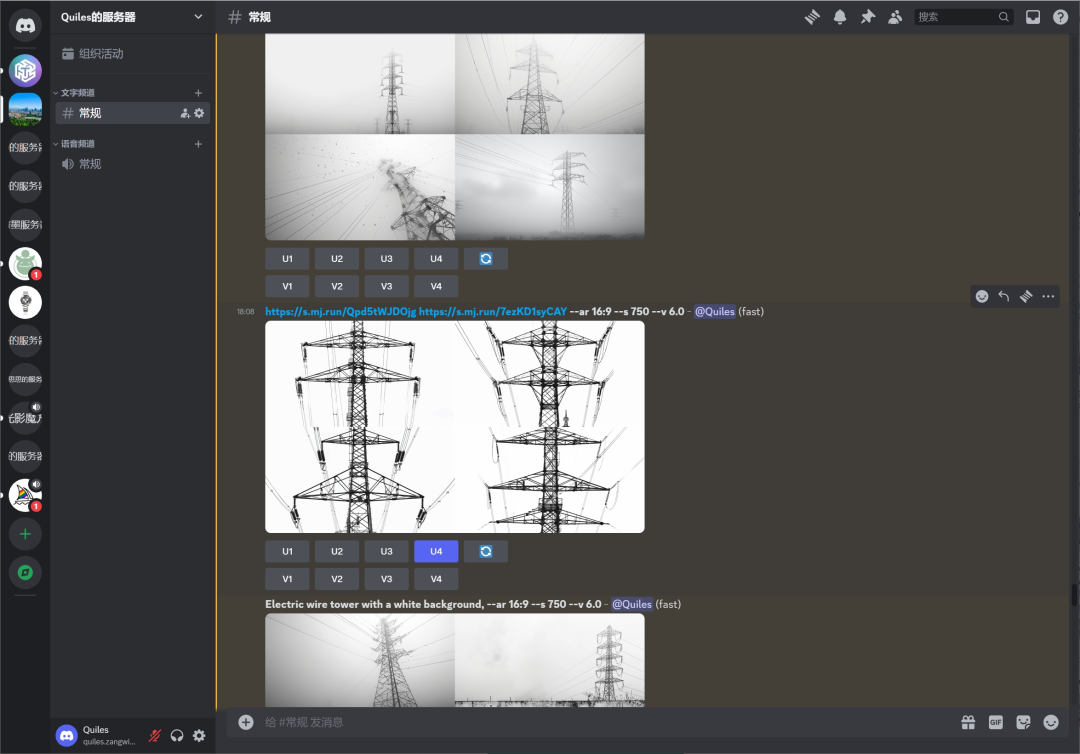The width and height of the screenshot is (1080, 754).
Task: Make variations V3 on first grid
Action: pyautogui.click(x=386, y=286)
